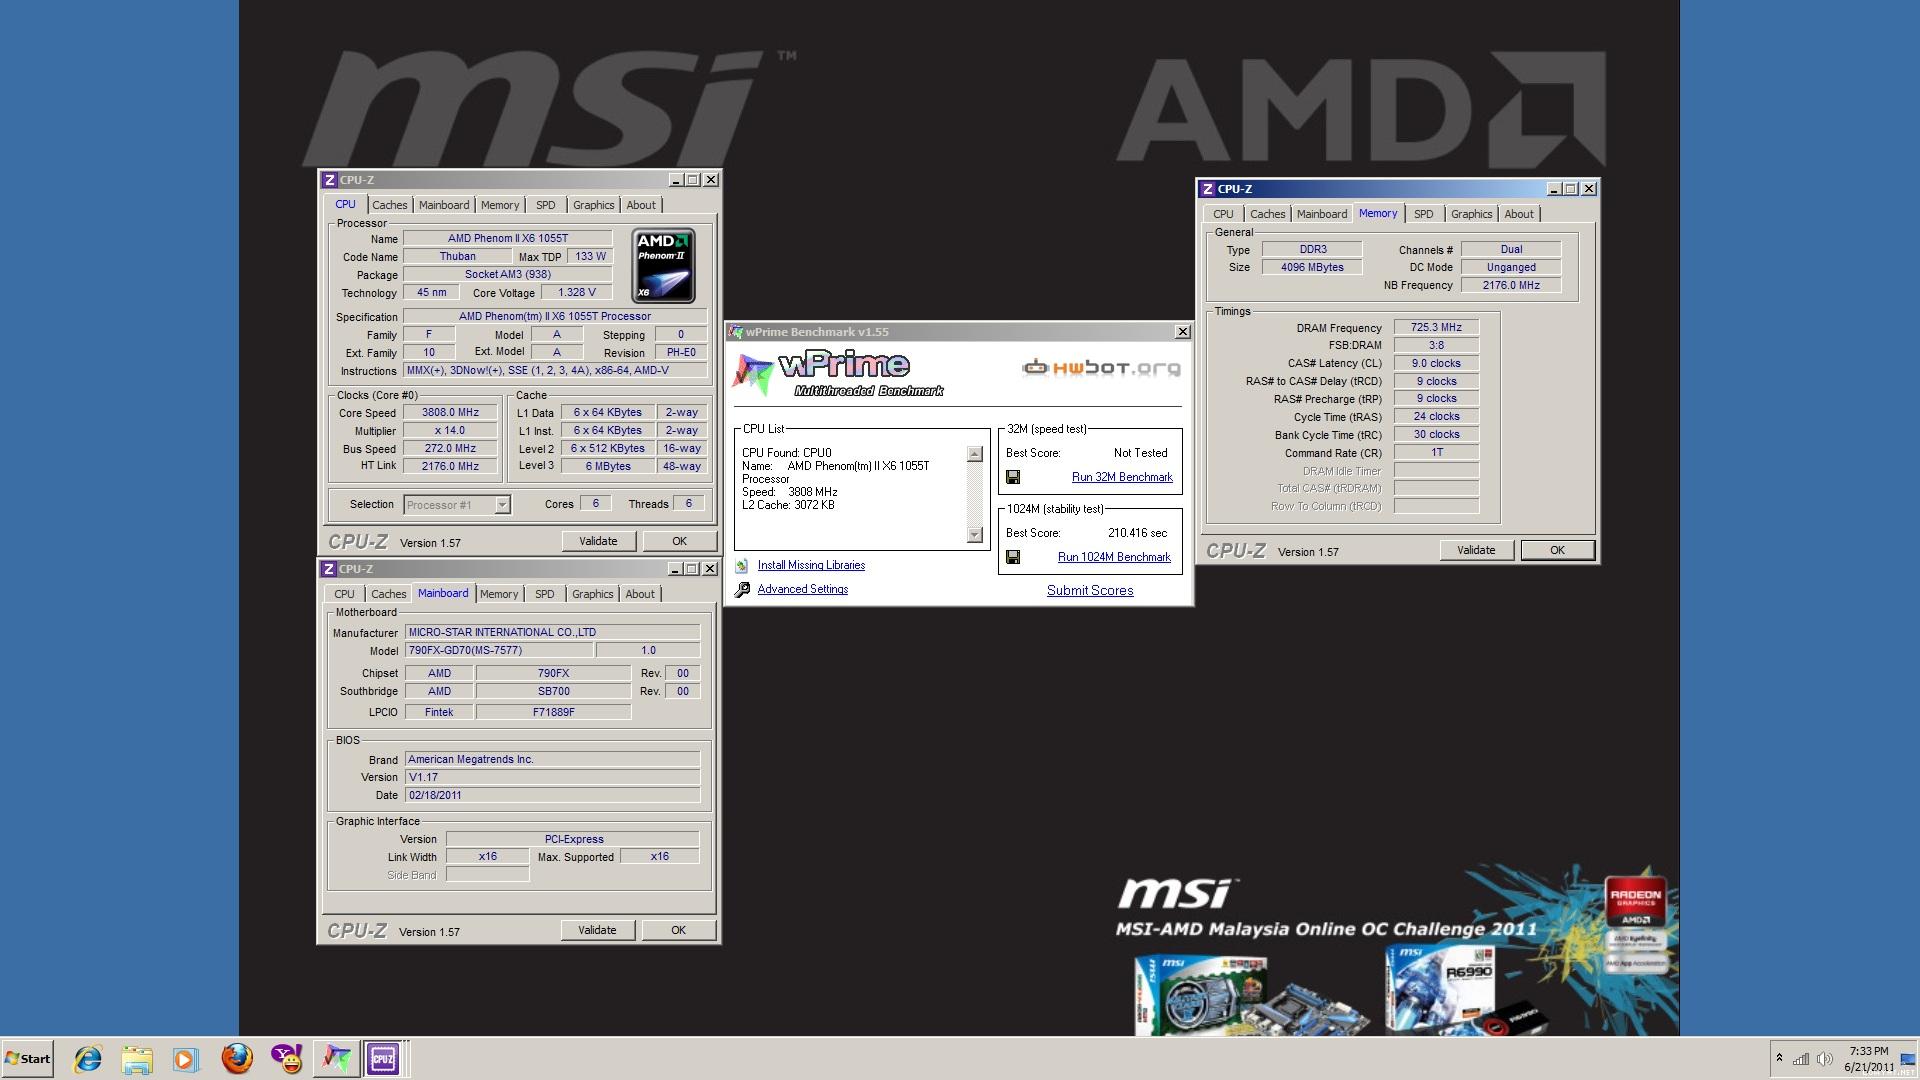This screenshot has height=1080, width=1920.
Task: Click the save icon beside Run 32M Benchmark
Action: 1013,478
